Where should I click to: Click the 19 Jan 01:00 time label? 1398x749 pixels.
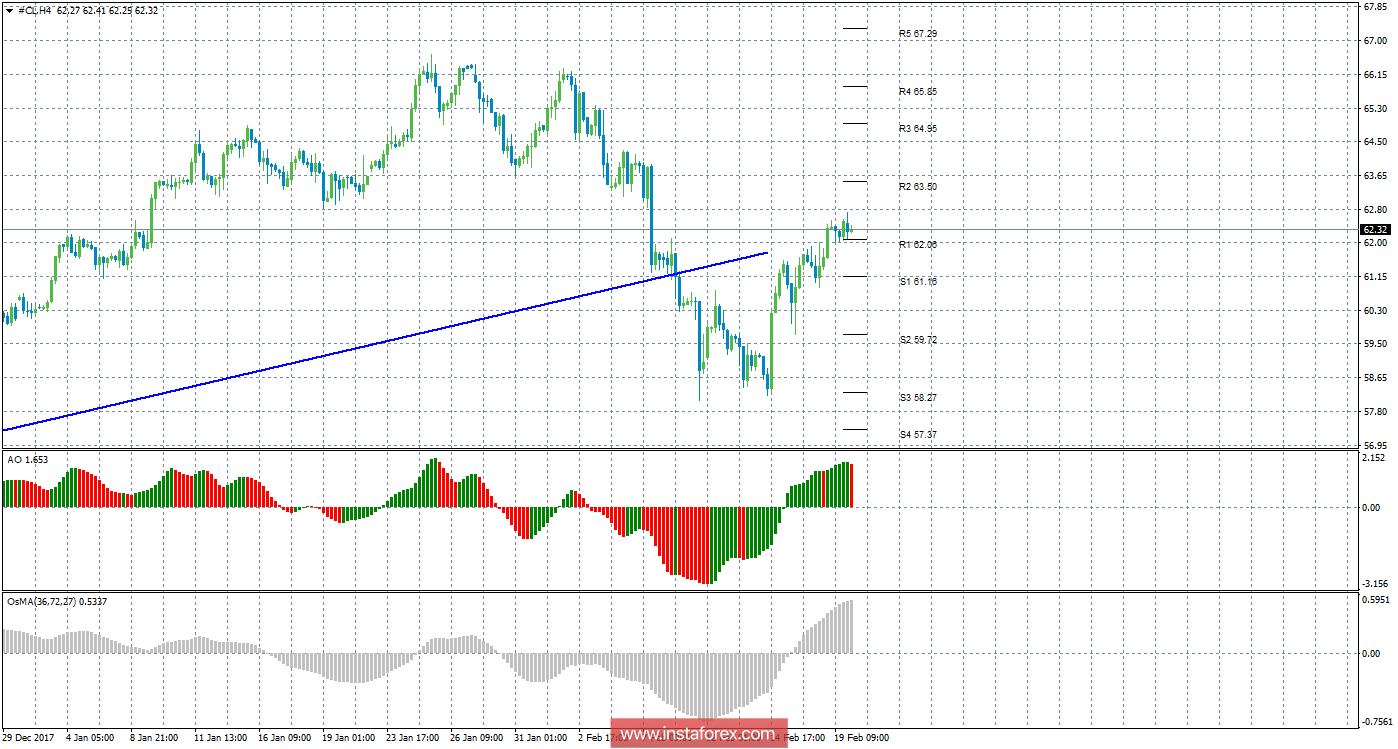click(x=351, y=738)
